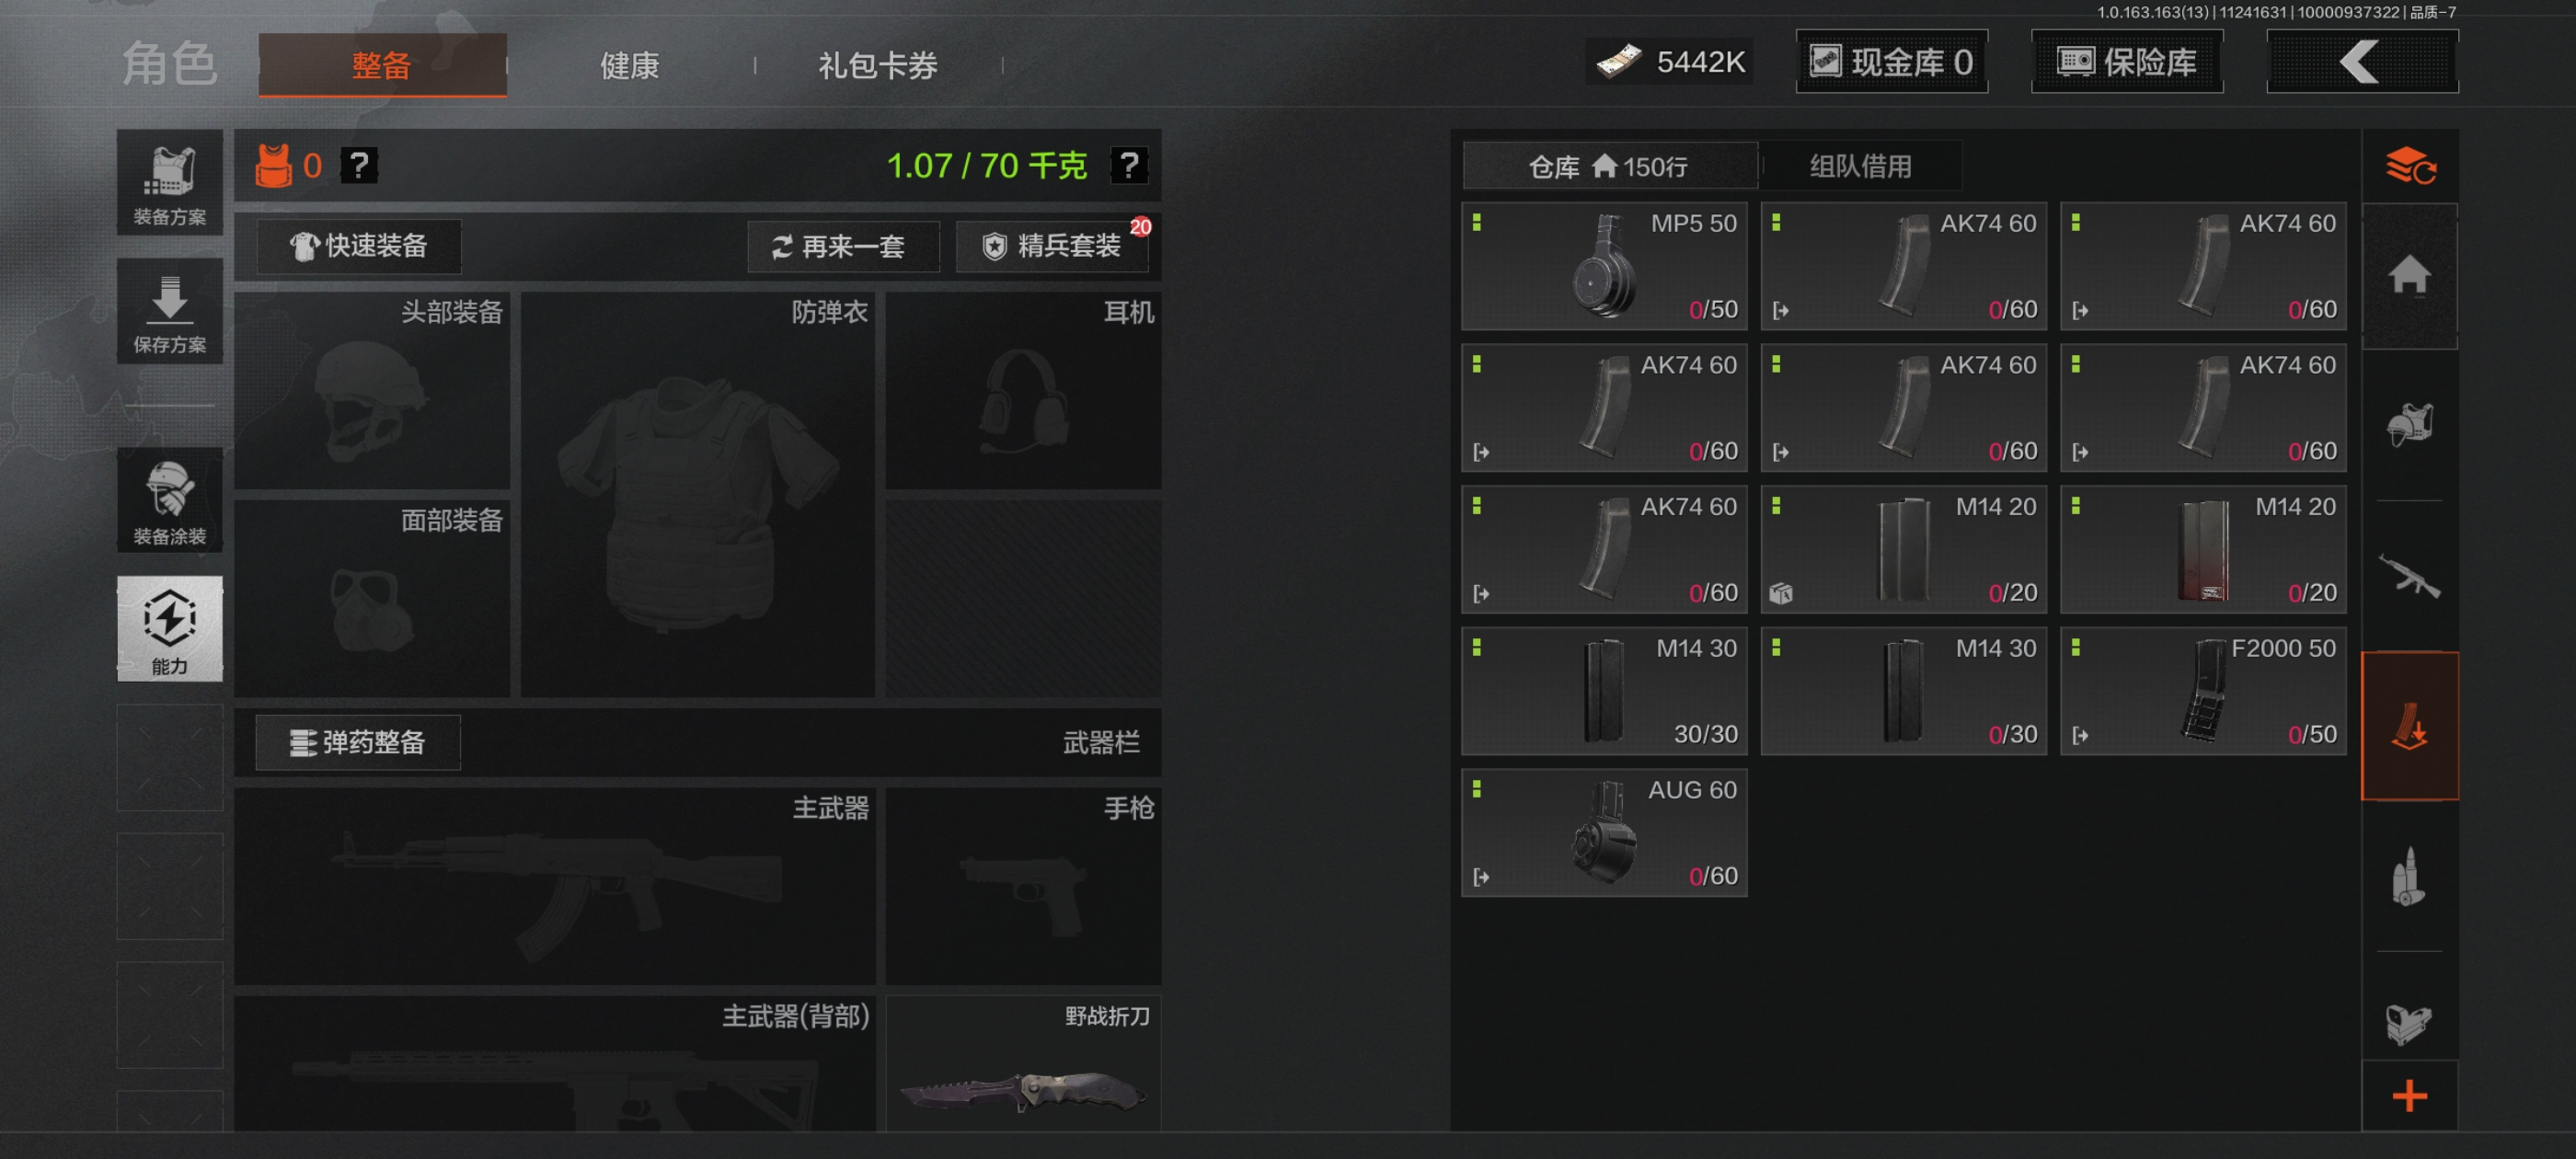Open the 装备涂装 gear skins icon

point(169,500)
